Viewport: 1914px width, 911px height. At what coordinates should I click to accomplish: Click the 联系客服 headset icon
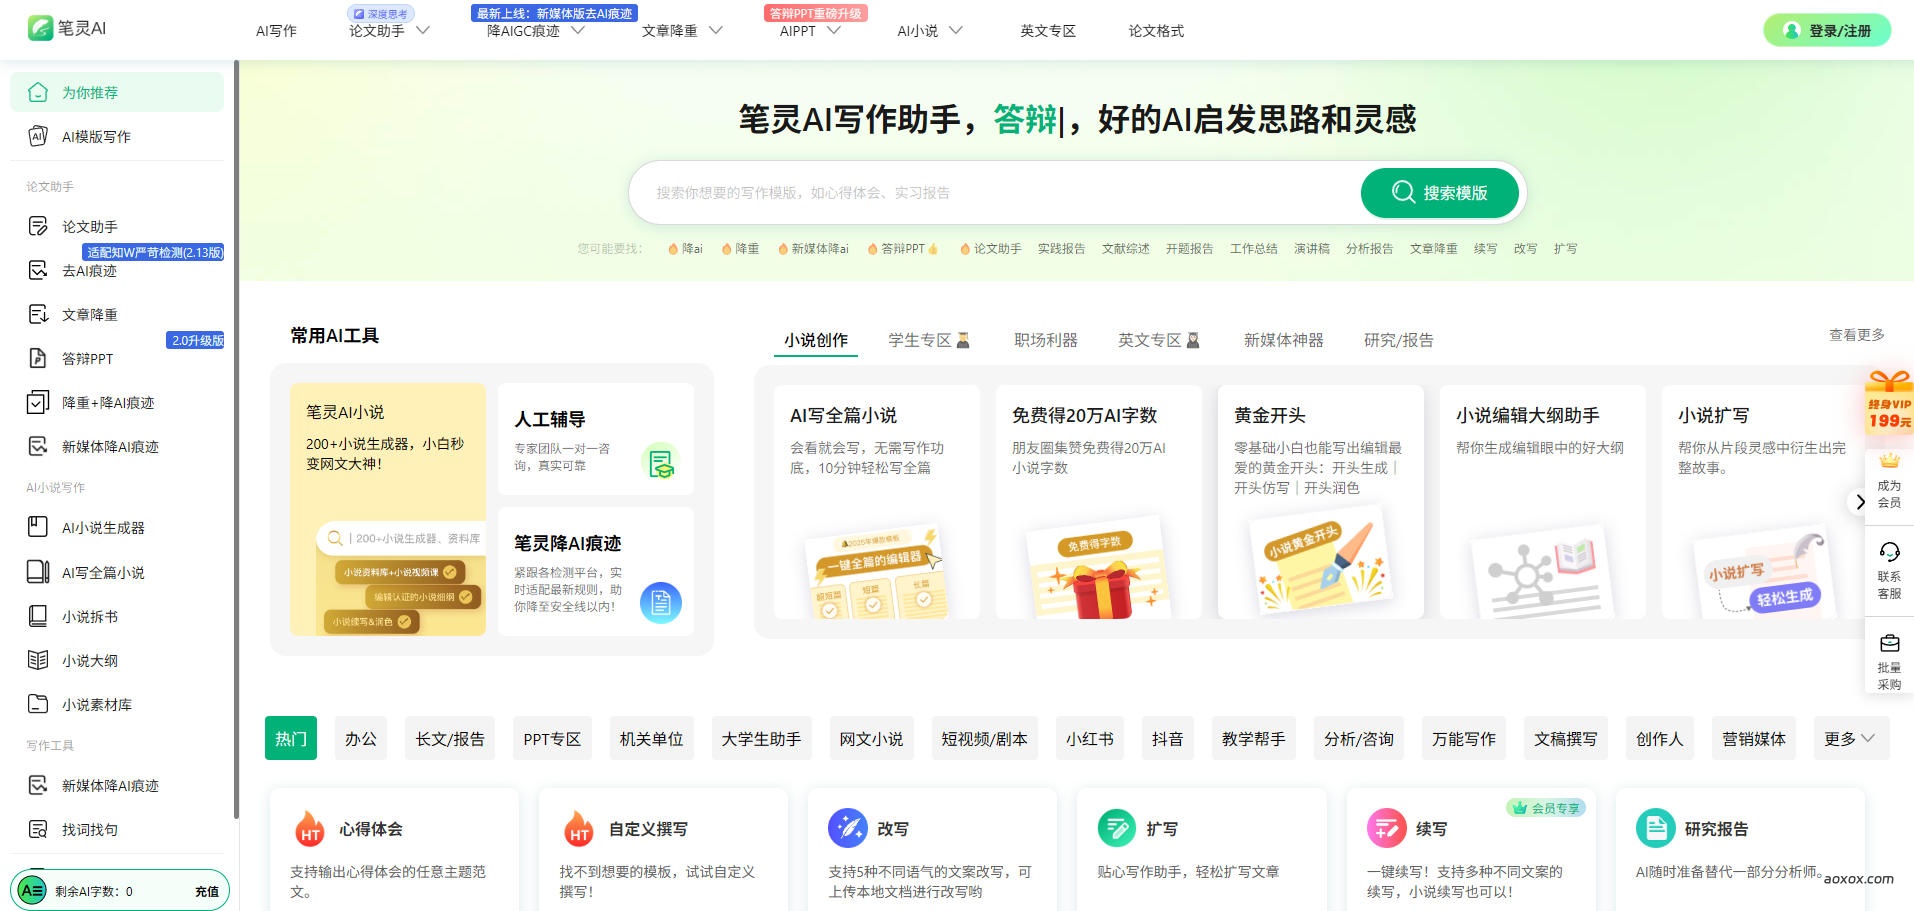pyautogui.click(x=1888, y=552)
